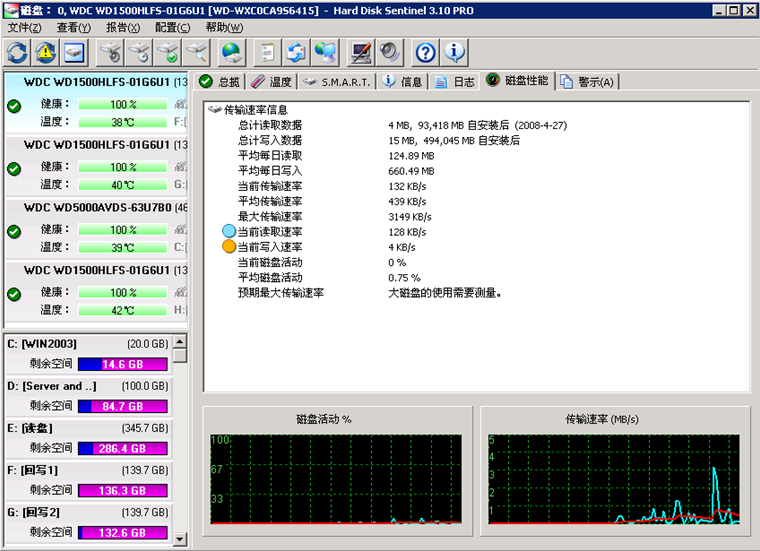The image size is (760, 551).
Task: Click the 磁盘活动 % activity graph
Action: (336, 479)
